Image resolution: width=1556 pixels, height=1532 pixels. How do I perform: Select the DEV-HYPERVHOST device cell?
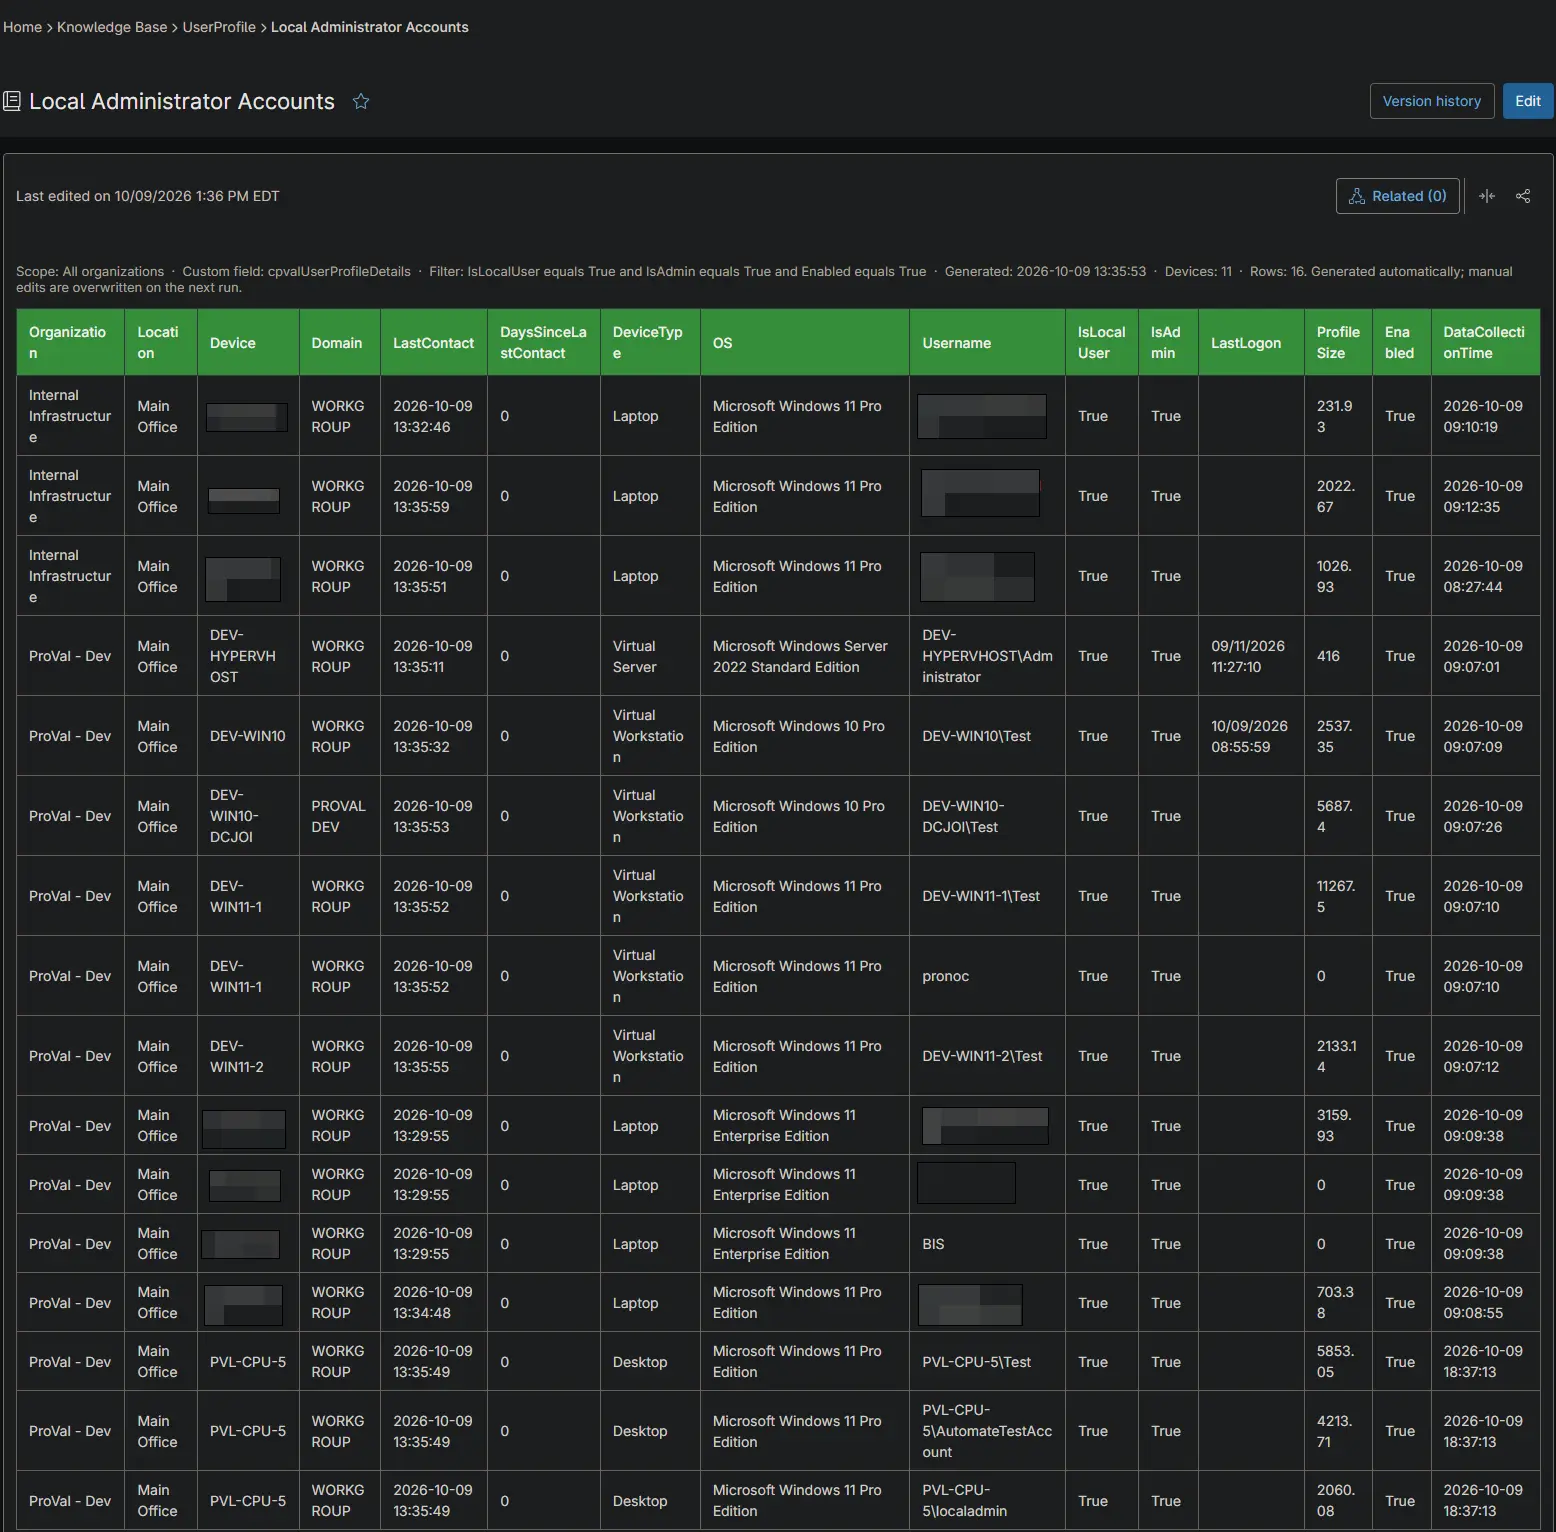[248, 656]
